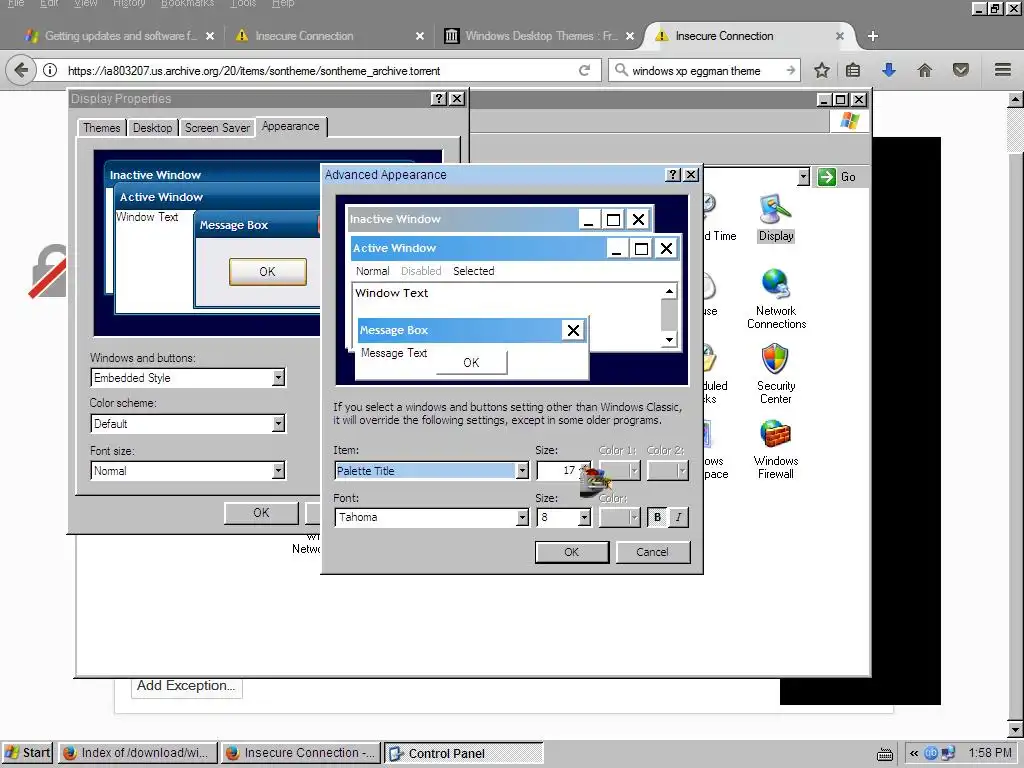Open Windows Firewall icon

click(x=776, y=449)
